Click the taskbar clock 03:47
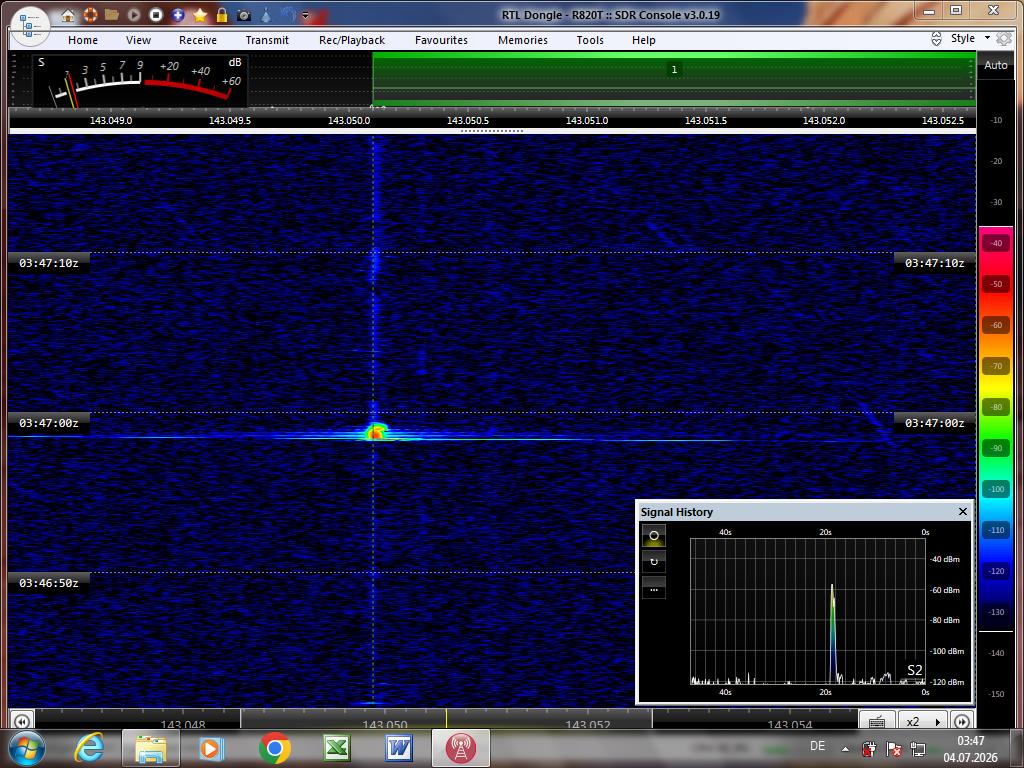Image resolution: width=1024 pixels, height=768 pixels. [970, 741]
